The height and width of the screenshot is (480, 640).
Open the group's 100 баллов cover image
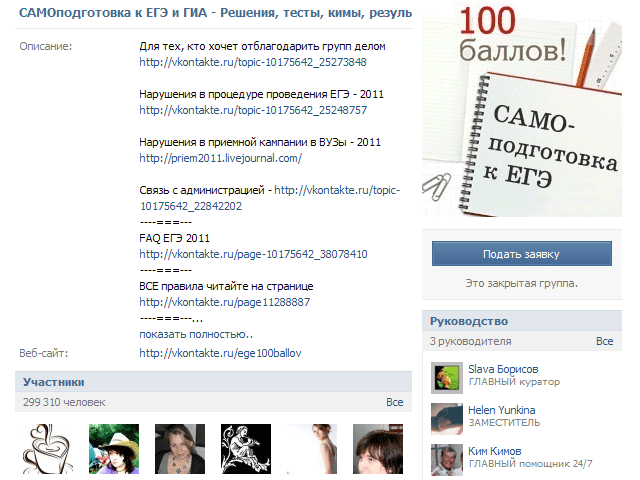tap(521, 110)
